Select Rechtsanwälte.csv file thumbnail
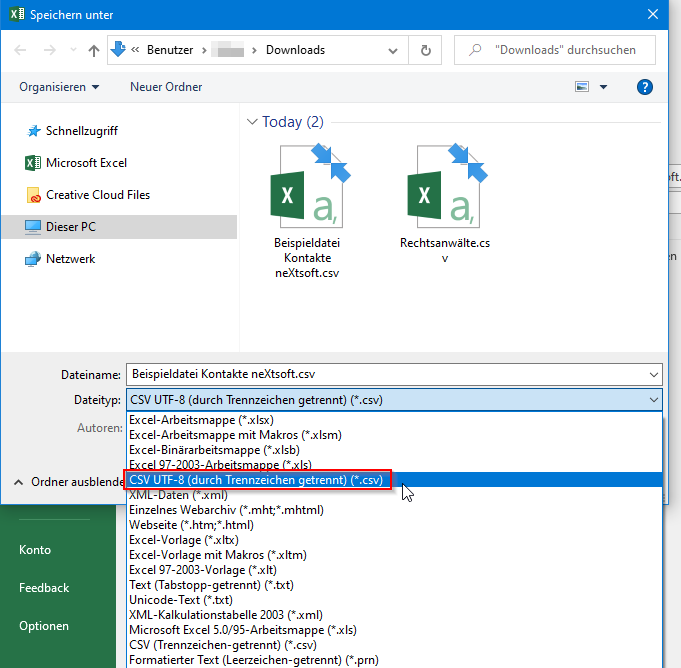The height and width of the screenshot is (668, 681). pos(445,203)
